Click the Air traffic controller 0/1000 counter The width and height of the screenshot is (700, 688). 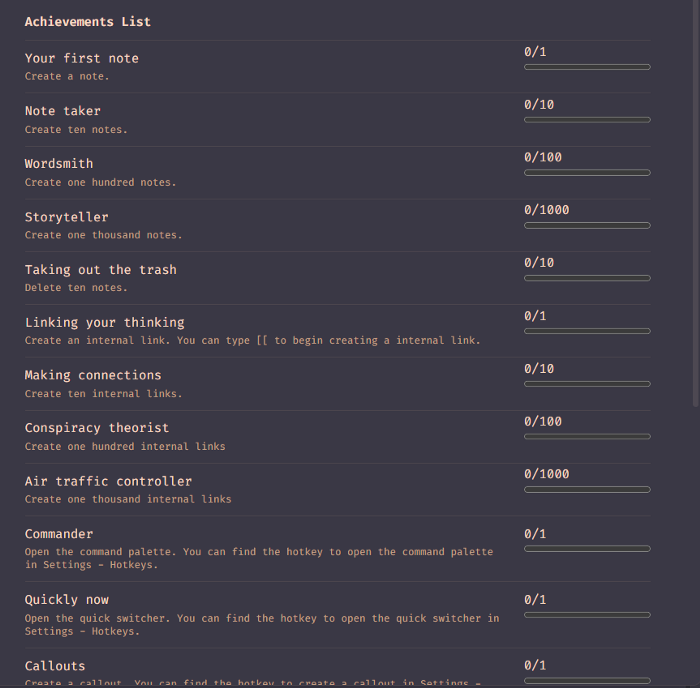pos(546,474)
